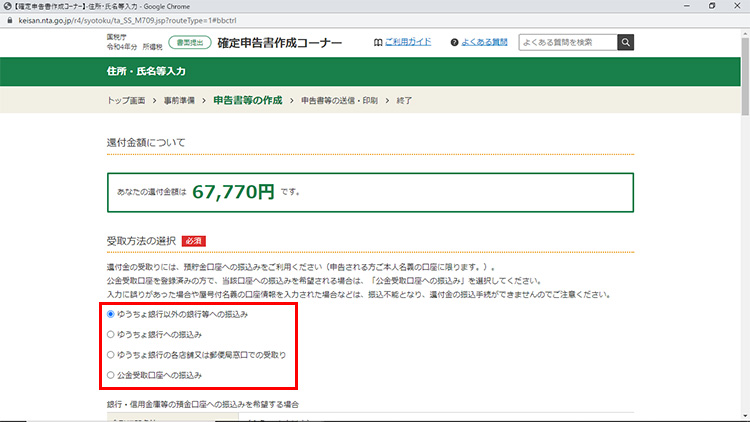Select ゆうちょ銀行への振込み radio option
The image size is (750, 422).
coord(111,334)
